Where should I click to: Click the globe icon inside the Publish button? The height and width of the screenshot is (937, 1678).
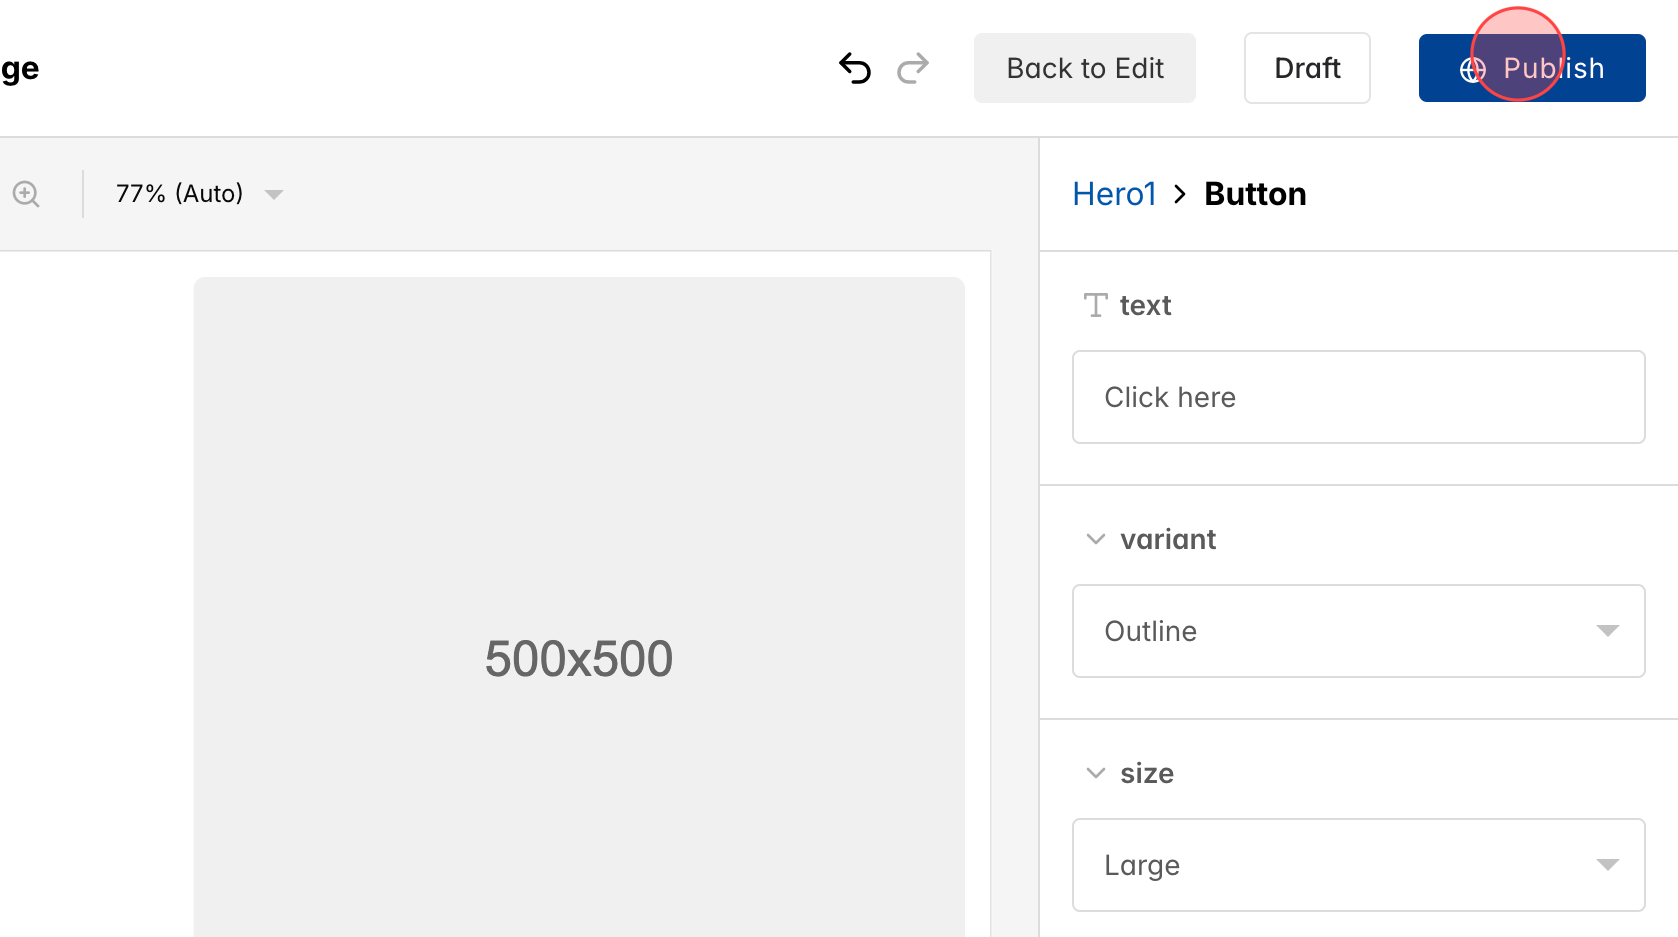click(x=1470, y=68)
